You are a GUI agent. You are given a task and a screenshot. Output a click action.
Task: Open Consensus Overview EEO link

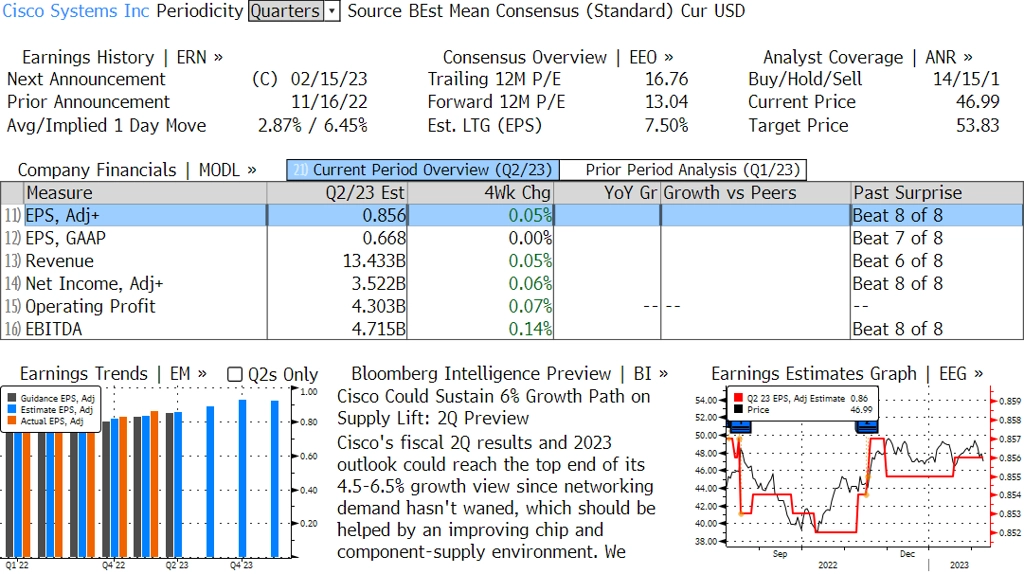(558, 57)
